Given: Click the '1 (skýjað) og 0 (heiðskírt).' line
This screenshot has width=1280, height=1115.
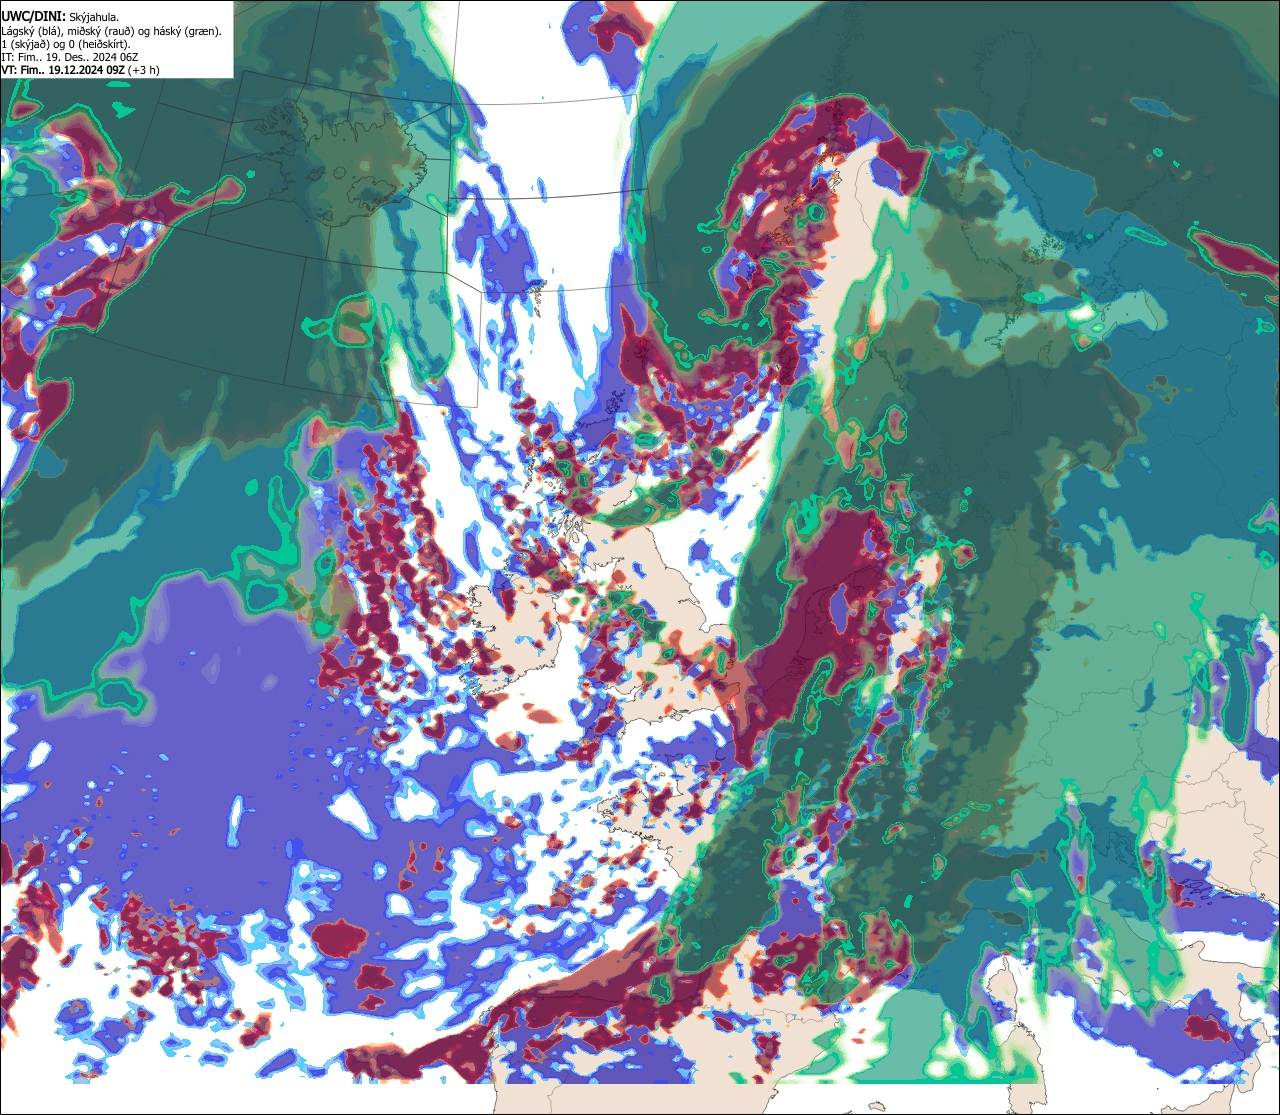Looking at the screenshot, I should pyautogui.click(x=66, y=44).
